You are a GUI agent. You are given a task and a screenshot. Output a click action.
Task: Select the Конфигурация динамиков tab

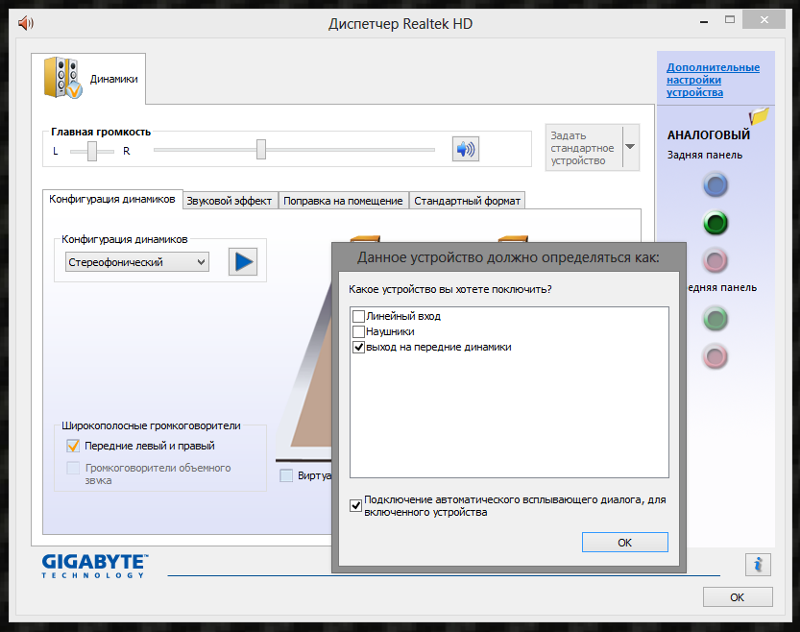click(x=112, y=199)
